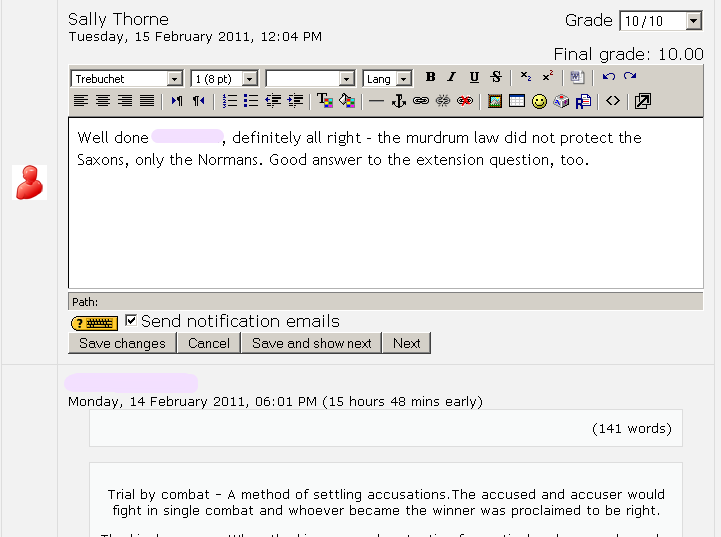Pick the font color tool
Image resolution: width=721 pixels, height=537 pixels.
point(324,101)
